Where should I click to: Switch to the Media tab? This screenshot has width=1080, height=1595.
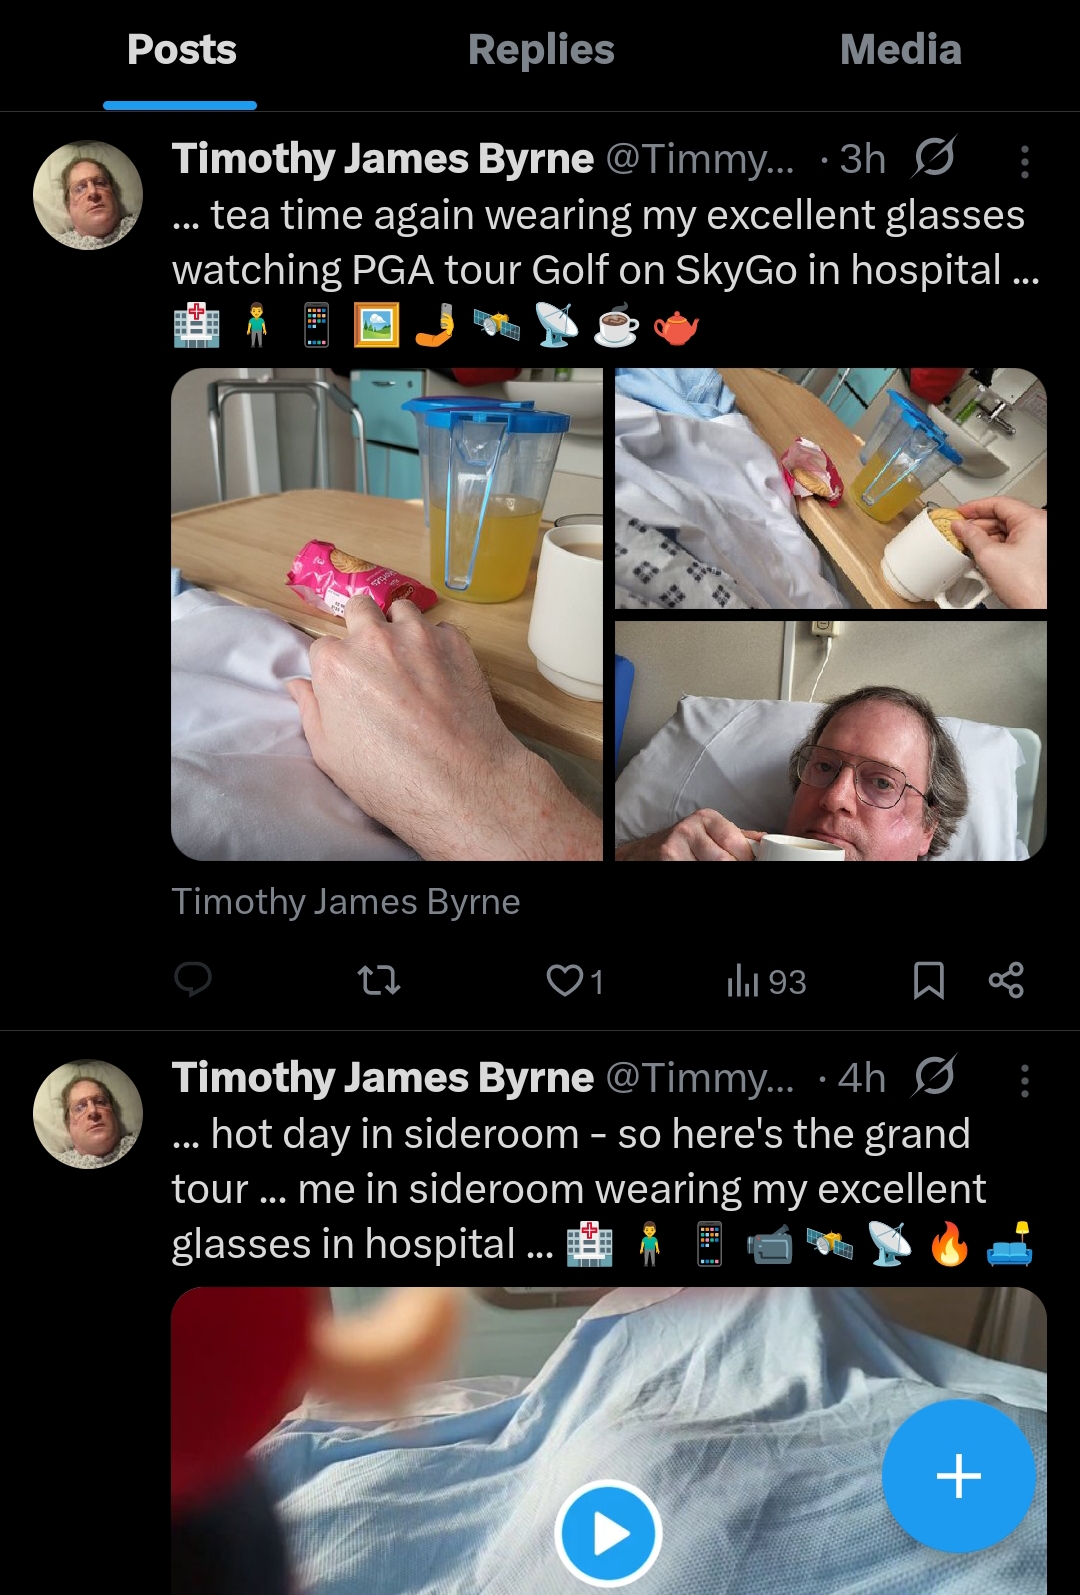(x=901, y=50)
